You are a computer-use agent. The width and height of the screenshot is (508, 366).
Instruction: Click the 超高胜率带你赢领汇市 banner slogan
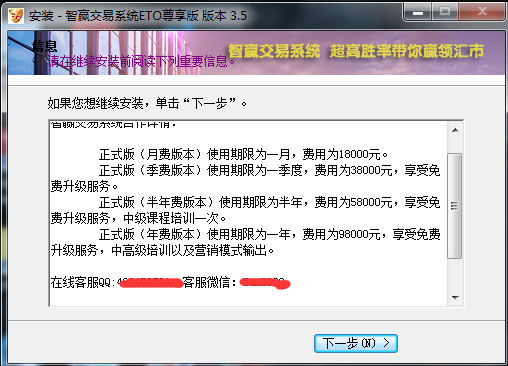pos(407,51)
